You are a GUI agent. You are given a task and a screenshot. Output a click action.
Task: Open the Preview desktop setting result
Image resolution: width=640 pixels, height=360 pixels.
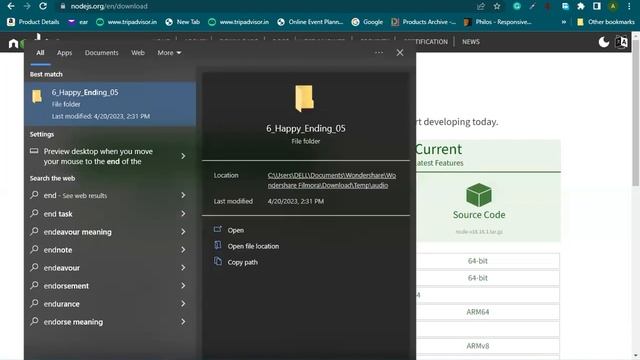tap(98, 156)
